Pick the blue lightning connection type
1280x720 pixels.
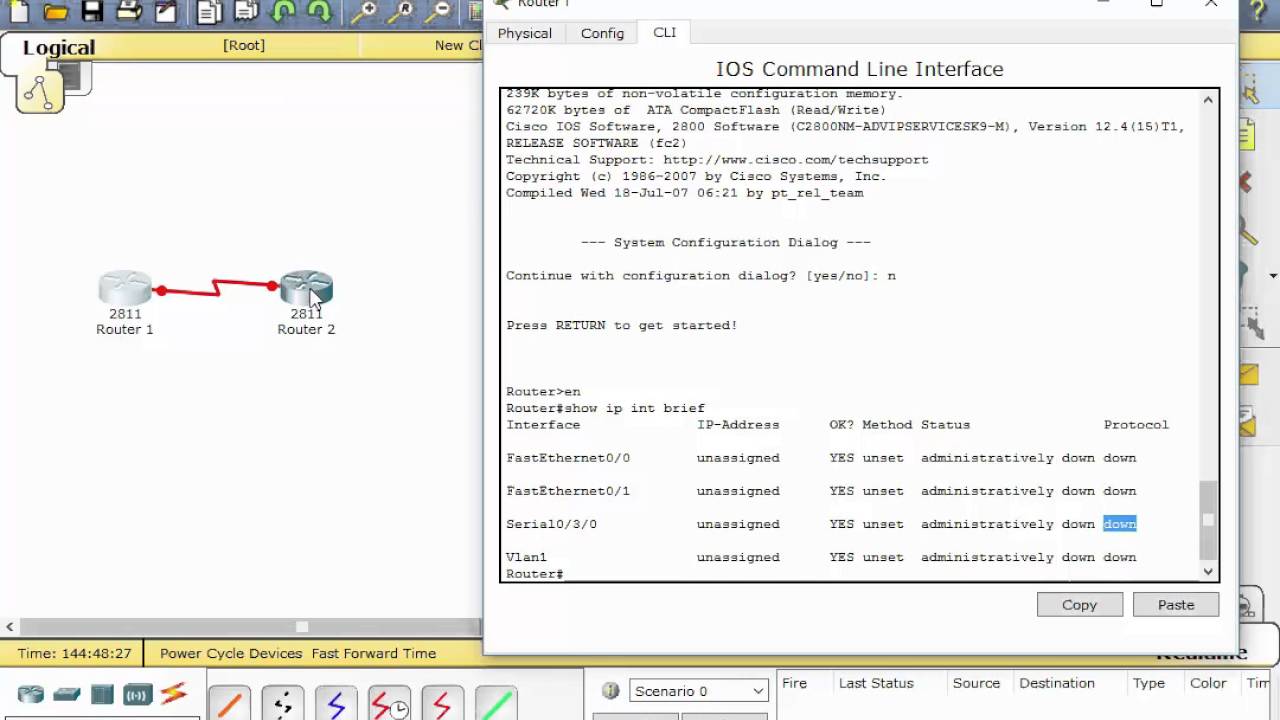tap(335, 704)
